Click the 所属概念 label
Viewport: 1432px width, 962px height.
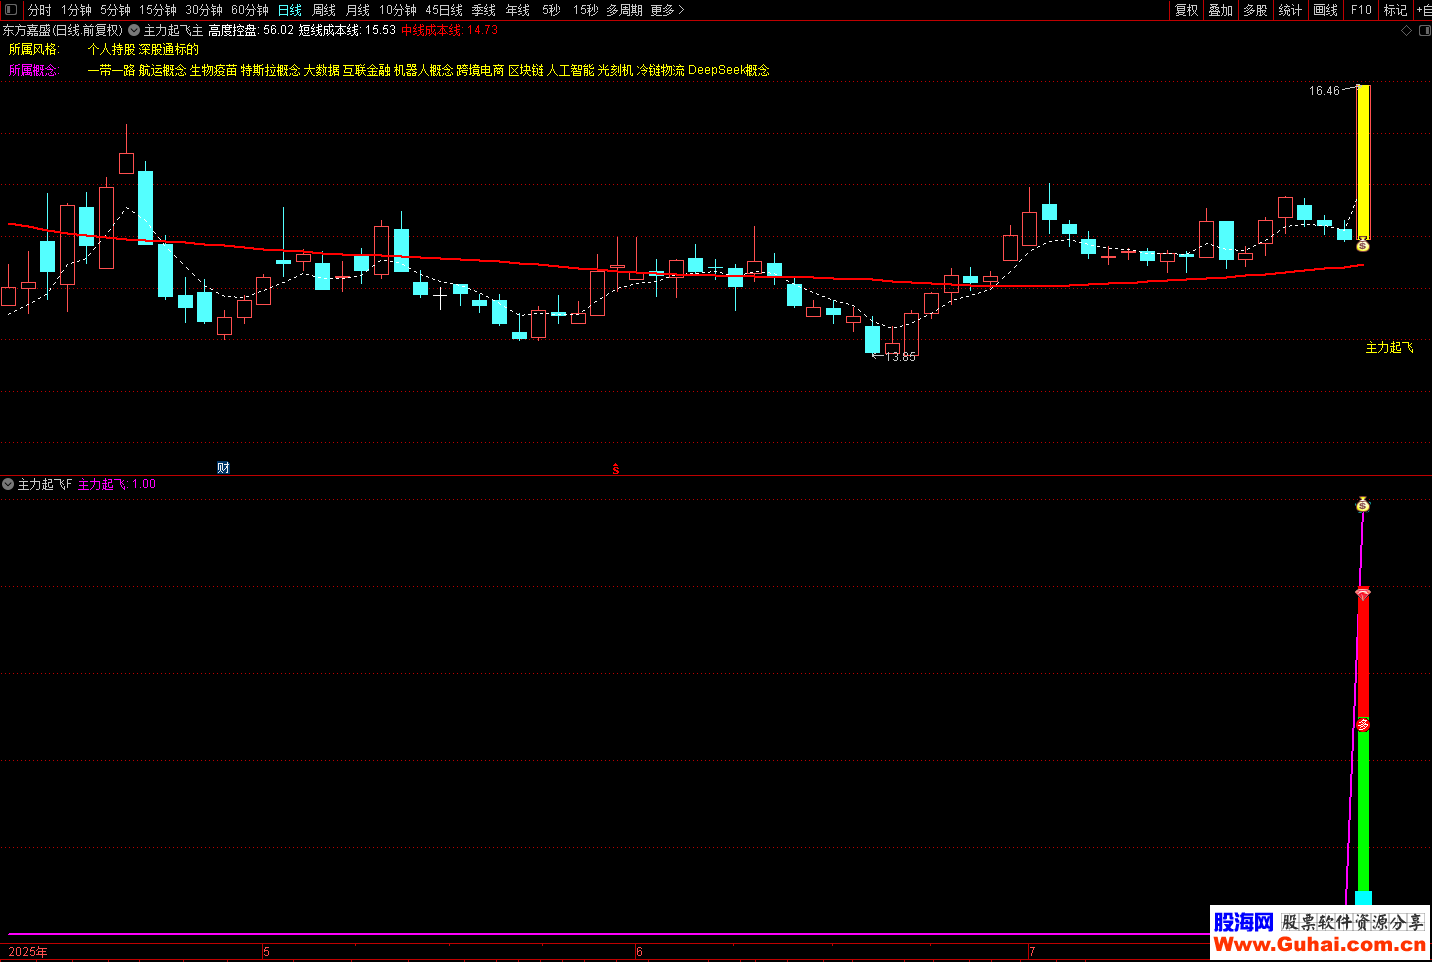[x=34, y=70]
